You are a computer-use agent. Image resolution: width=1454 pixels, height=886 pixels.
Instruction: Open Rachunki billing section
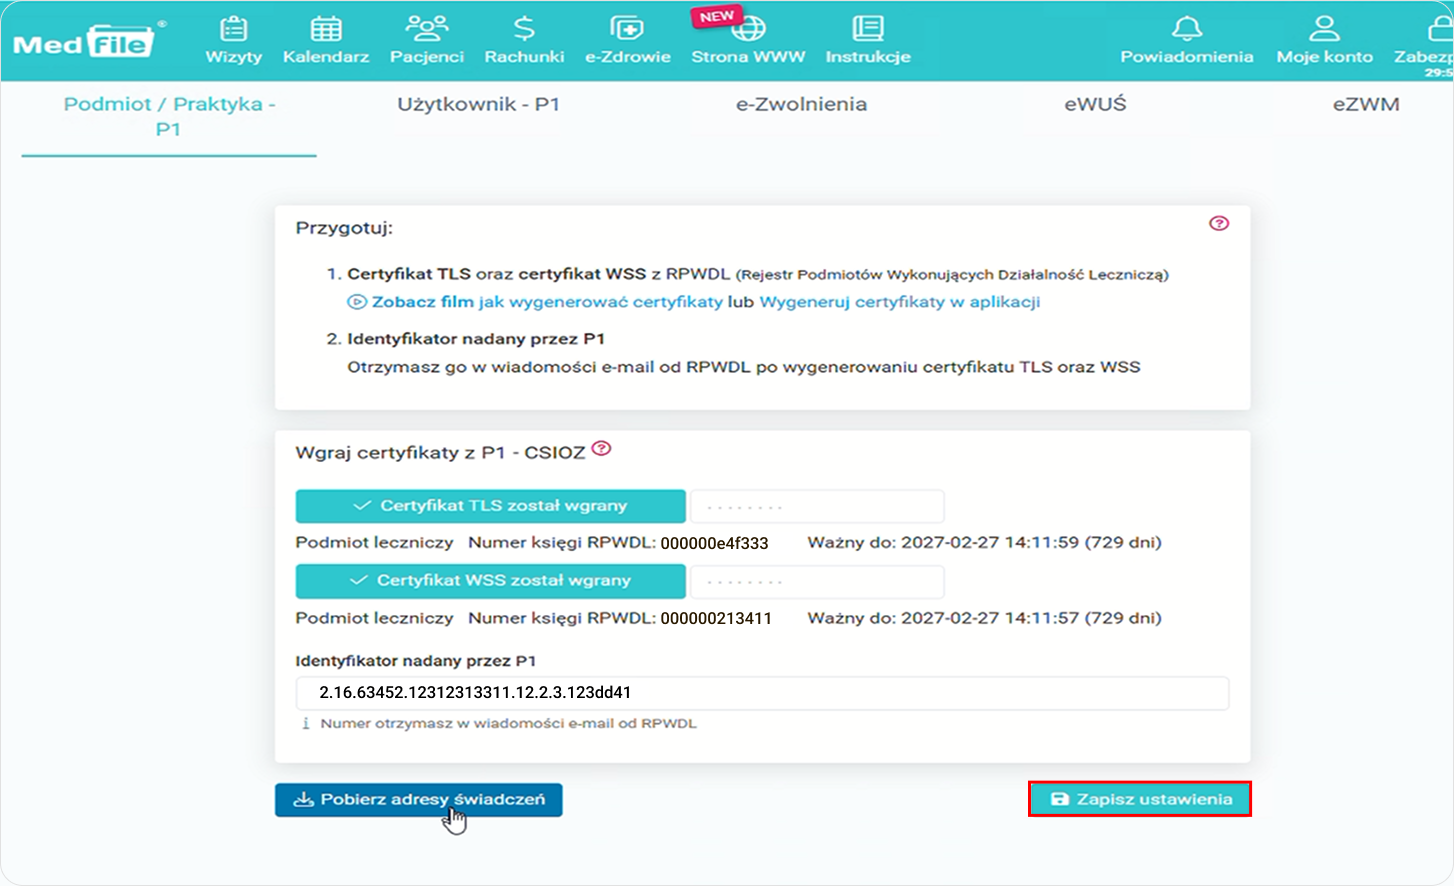coord(524,40)
